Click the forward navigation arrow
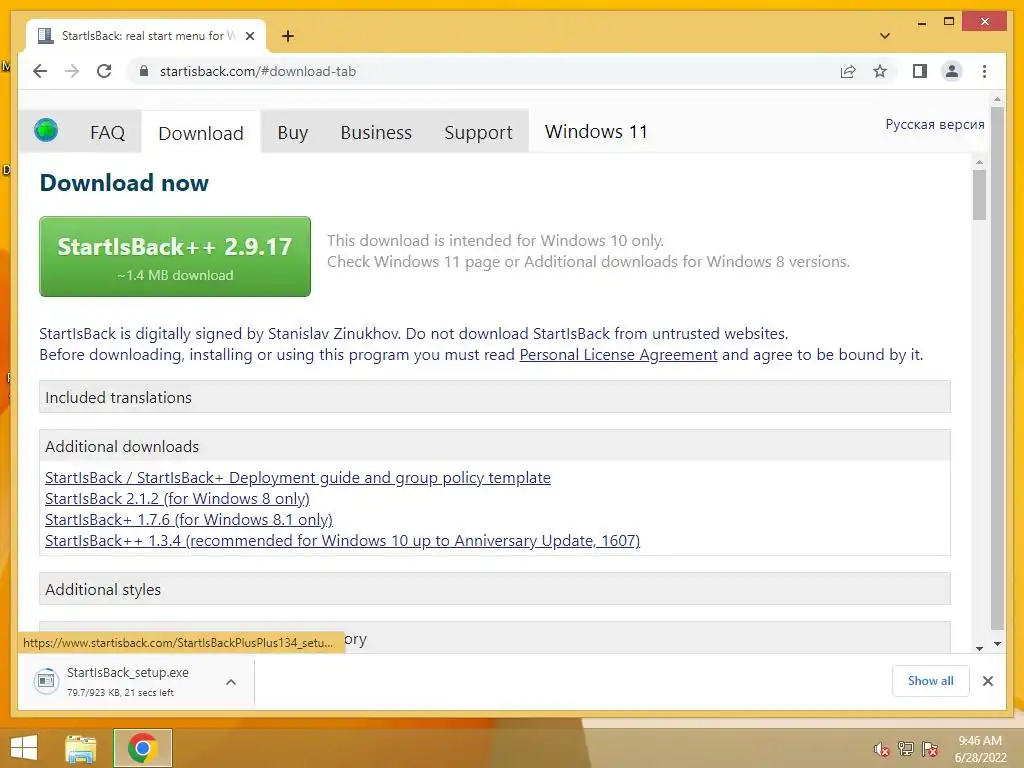The height and width of the screenshot is (768, 1024). [x=72, y=71]
